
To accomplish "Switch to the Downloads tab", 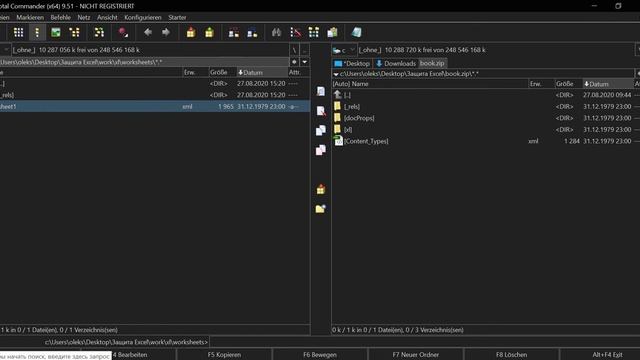I will click(x=396, y=63).
